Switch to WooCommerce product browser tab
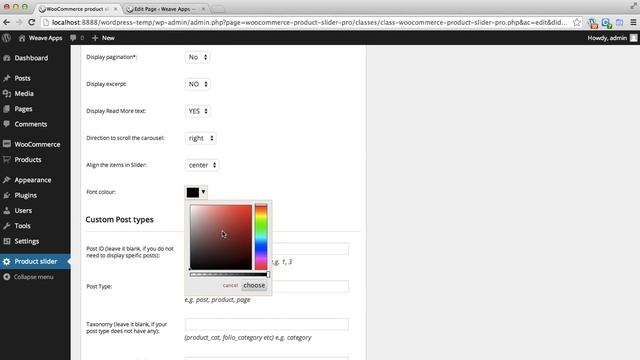Viewport: 640px width, 360px height. [78, 9]
